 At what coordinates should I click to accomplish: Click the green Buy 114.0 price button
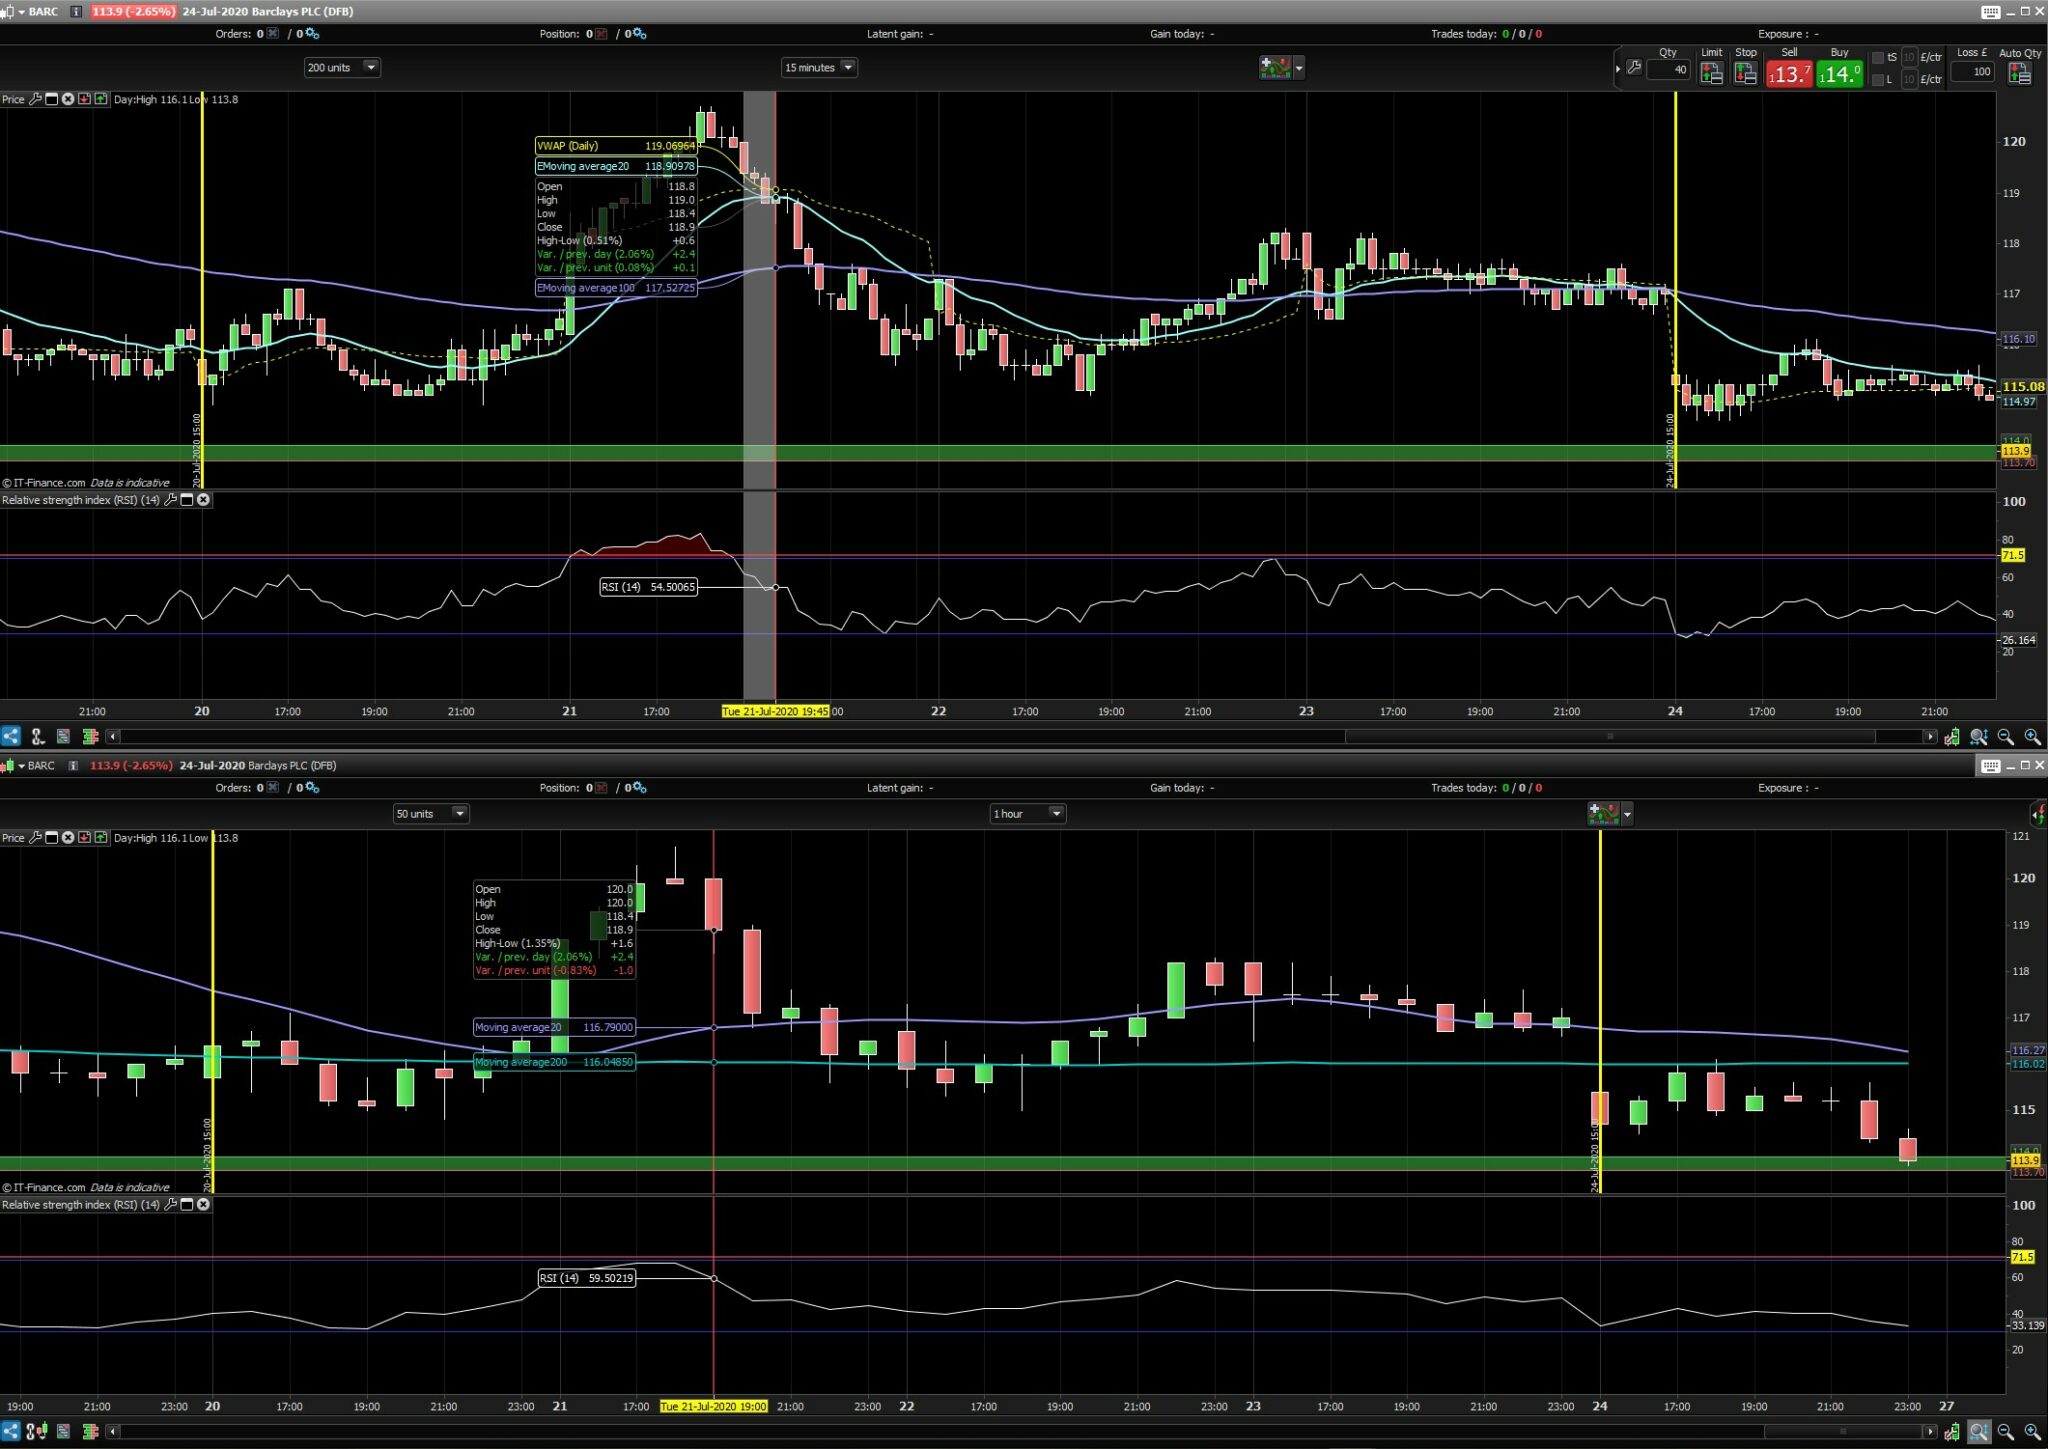[1839, 74]
